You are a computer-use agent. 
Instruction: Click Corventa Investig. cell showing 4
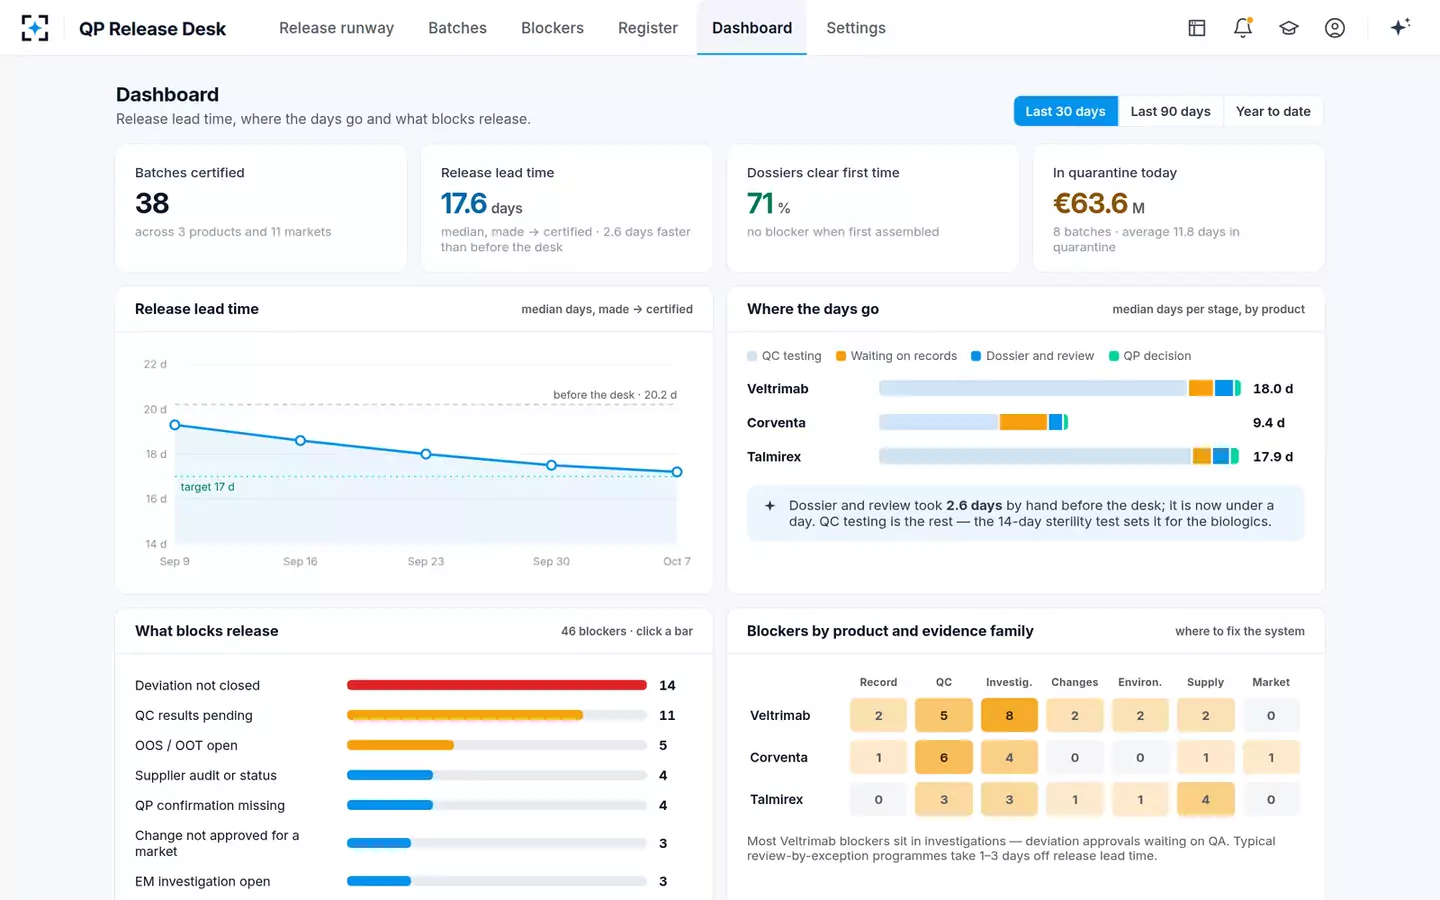(1009, 758)
